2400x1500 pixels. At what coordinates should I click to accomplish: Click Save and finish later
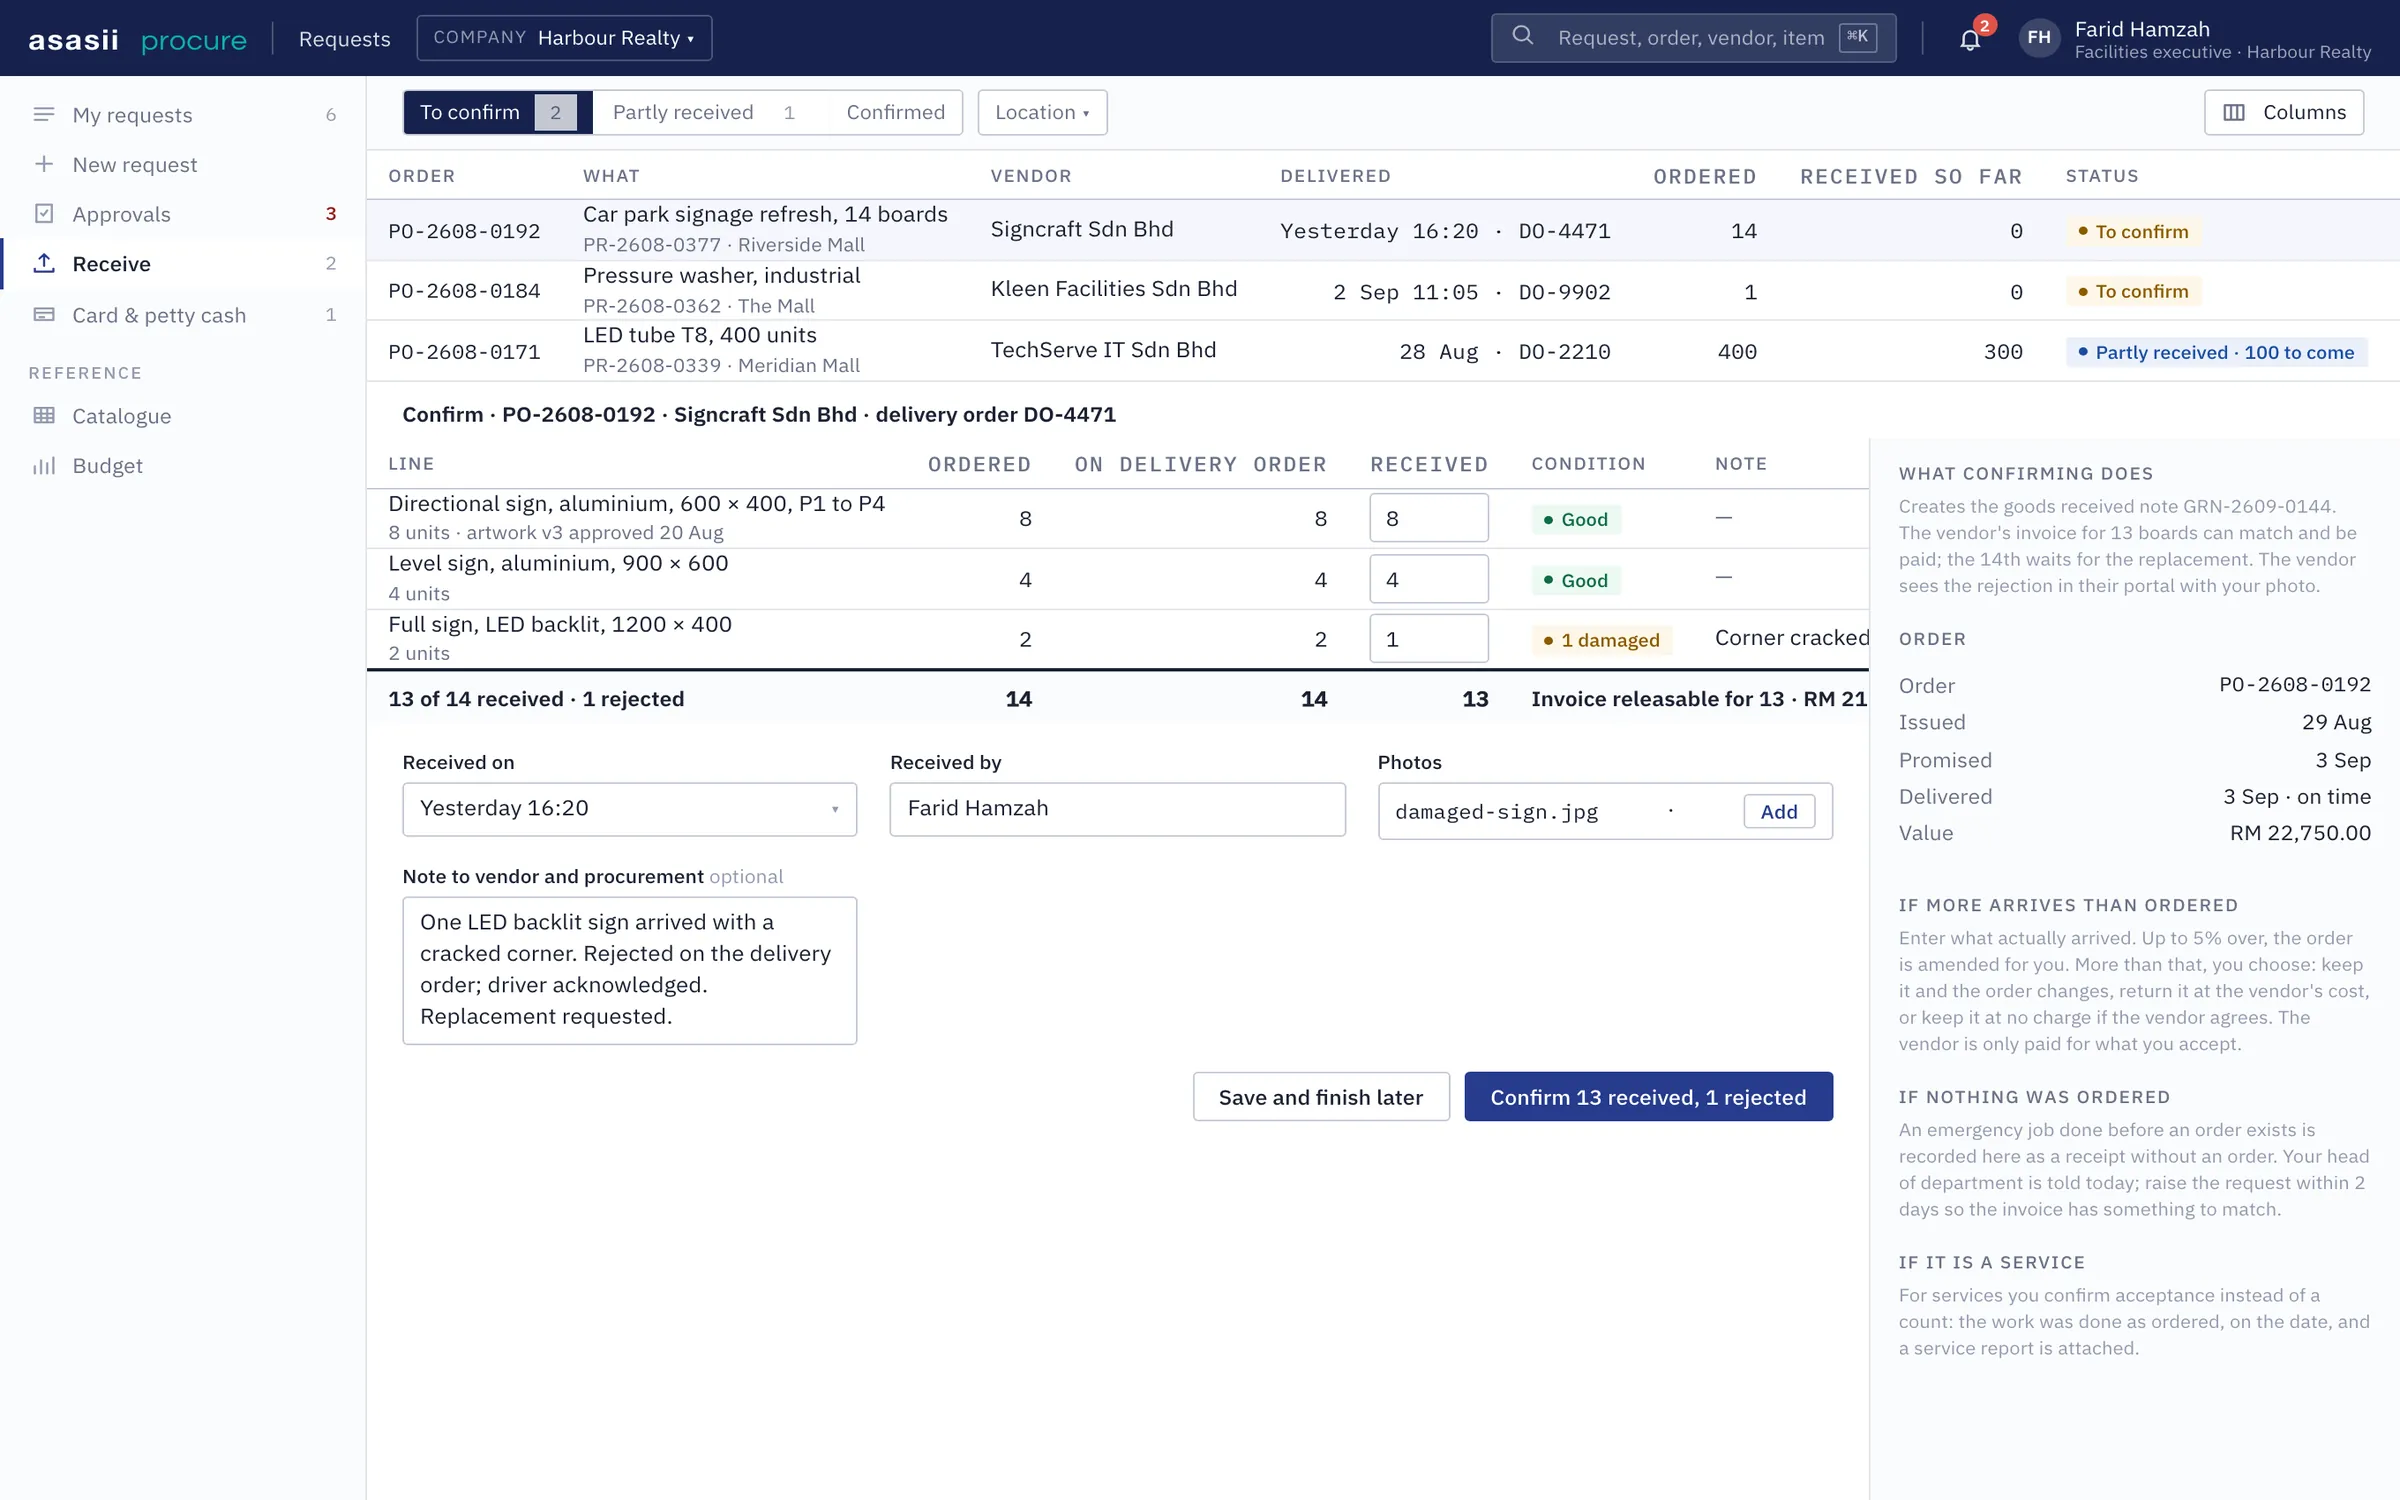point(1320,1097)
